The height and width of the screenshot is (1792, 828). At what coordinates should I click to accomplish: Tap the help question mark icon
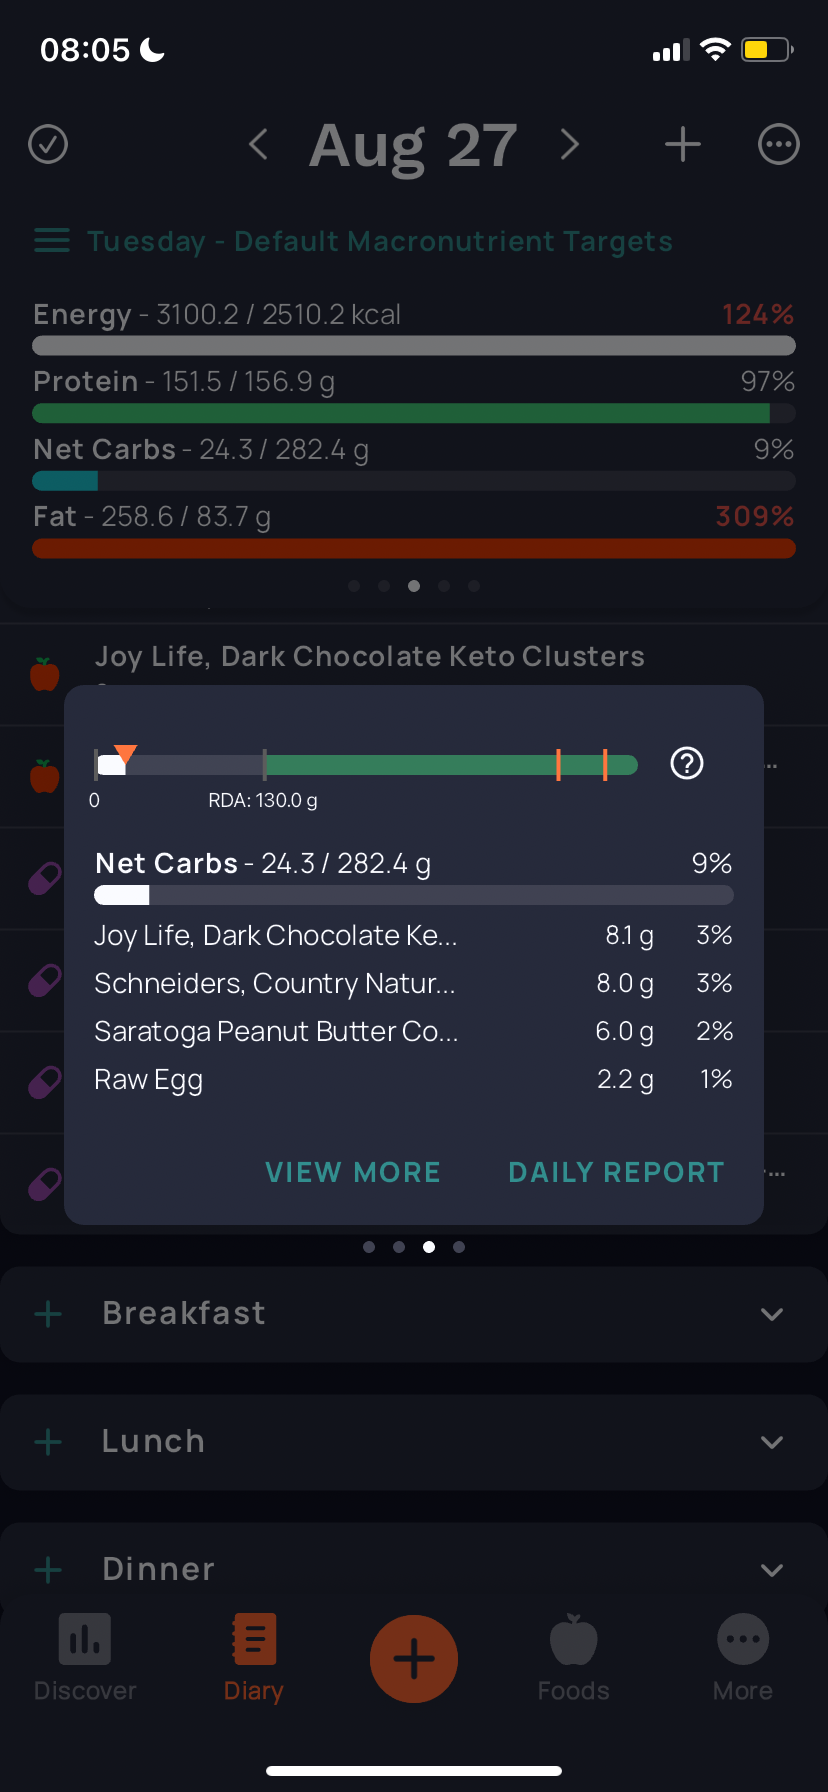[687, 764]
